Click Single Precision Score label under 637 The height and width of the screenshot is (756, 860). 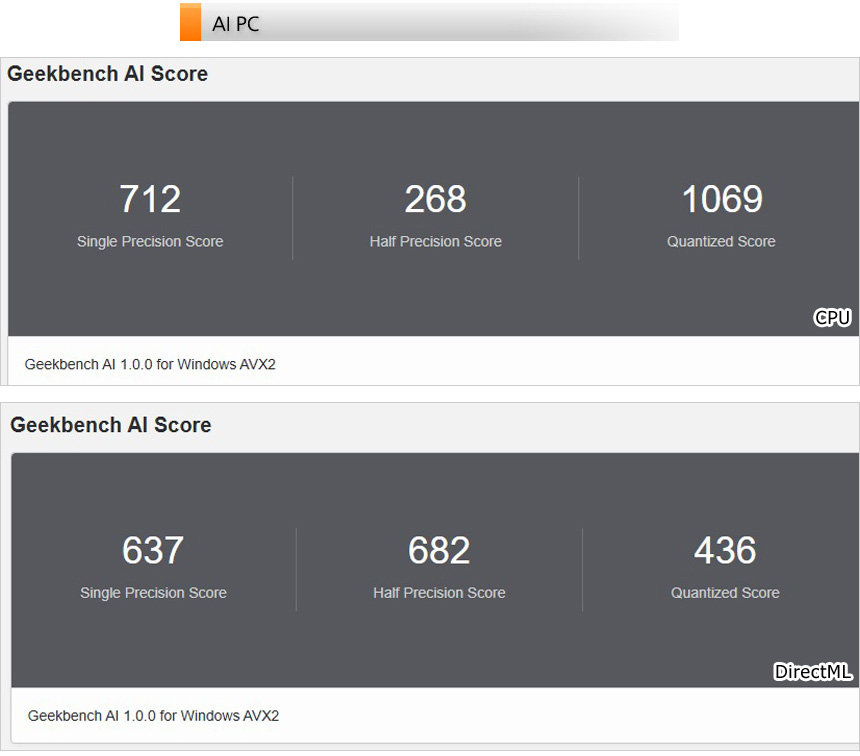153,593
